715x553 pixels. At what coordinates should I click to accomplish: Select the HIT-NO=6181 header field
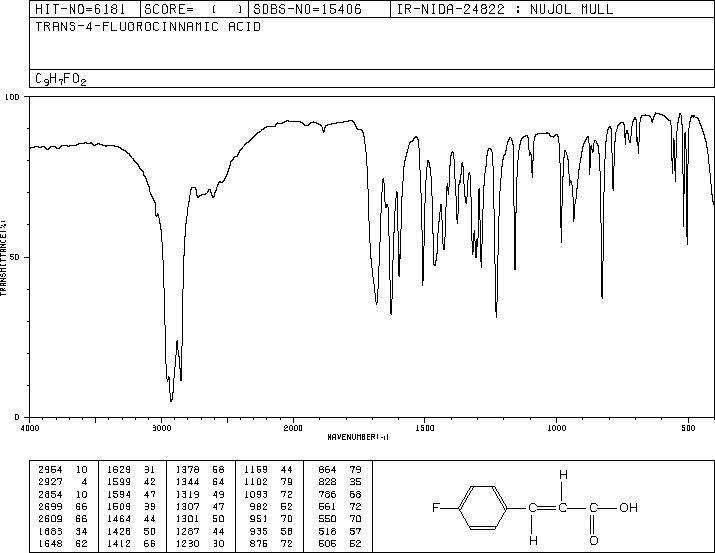pyautogui.click(x=80, y=9)
